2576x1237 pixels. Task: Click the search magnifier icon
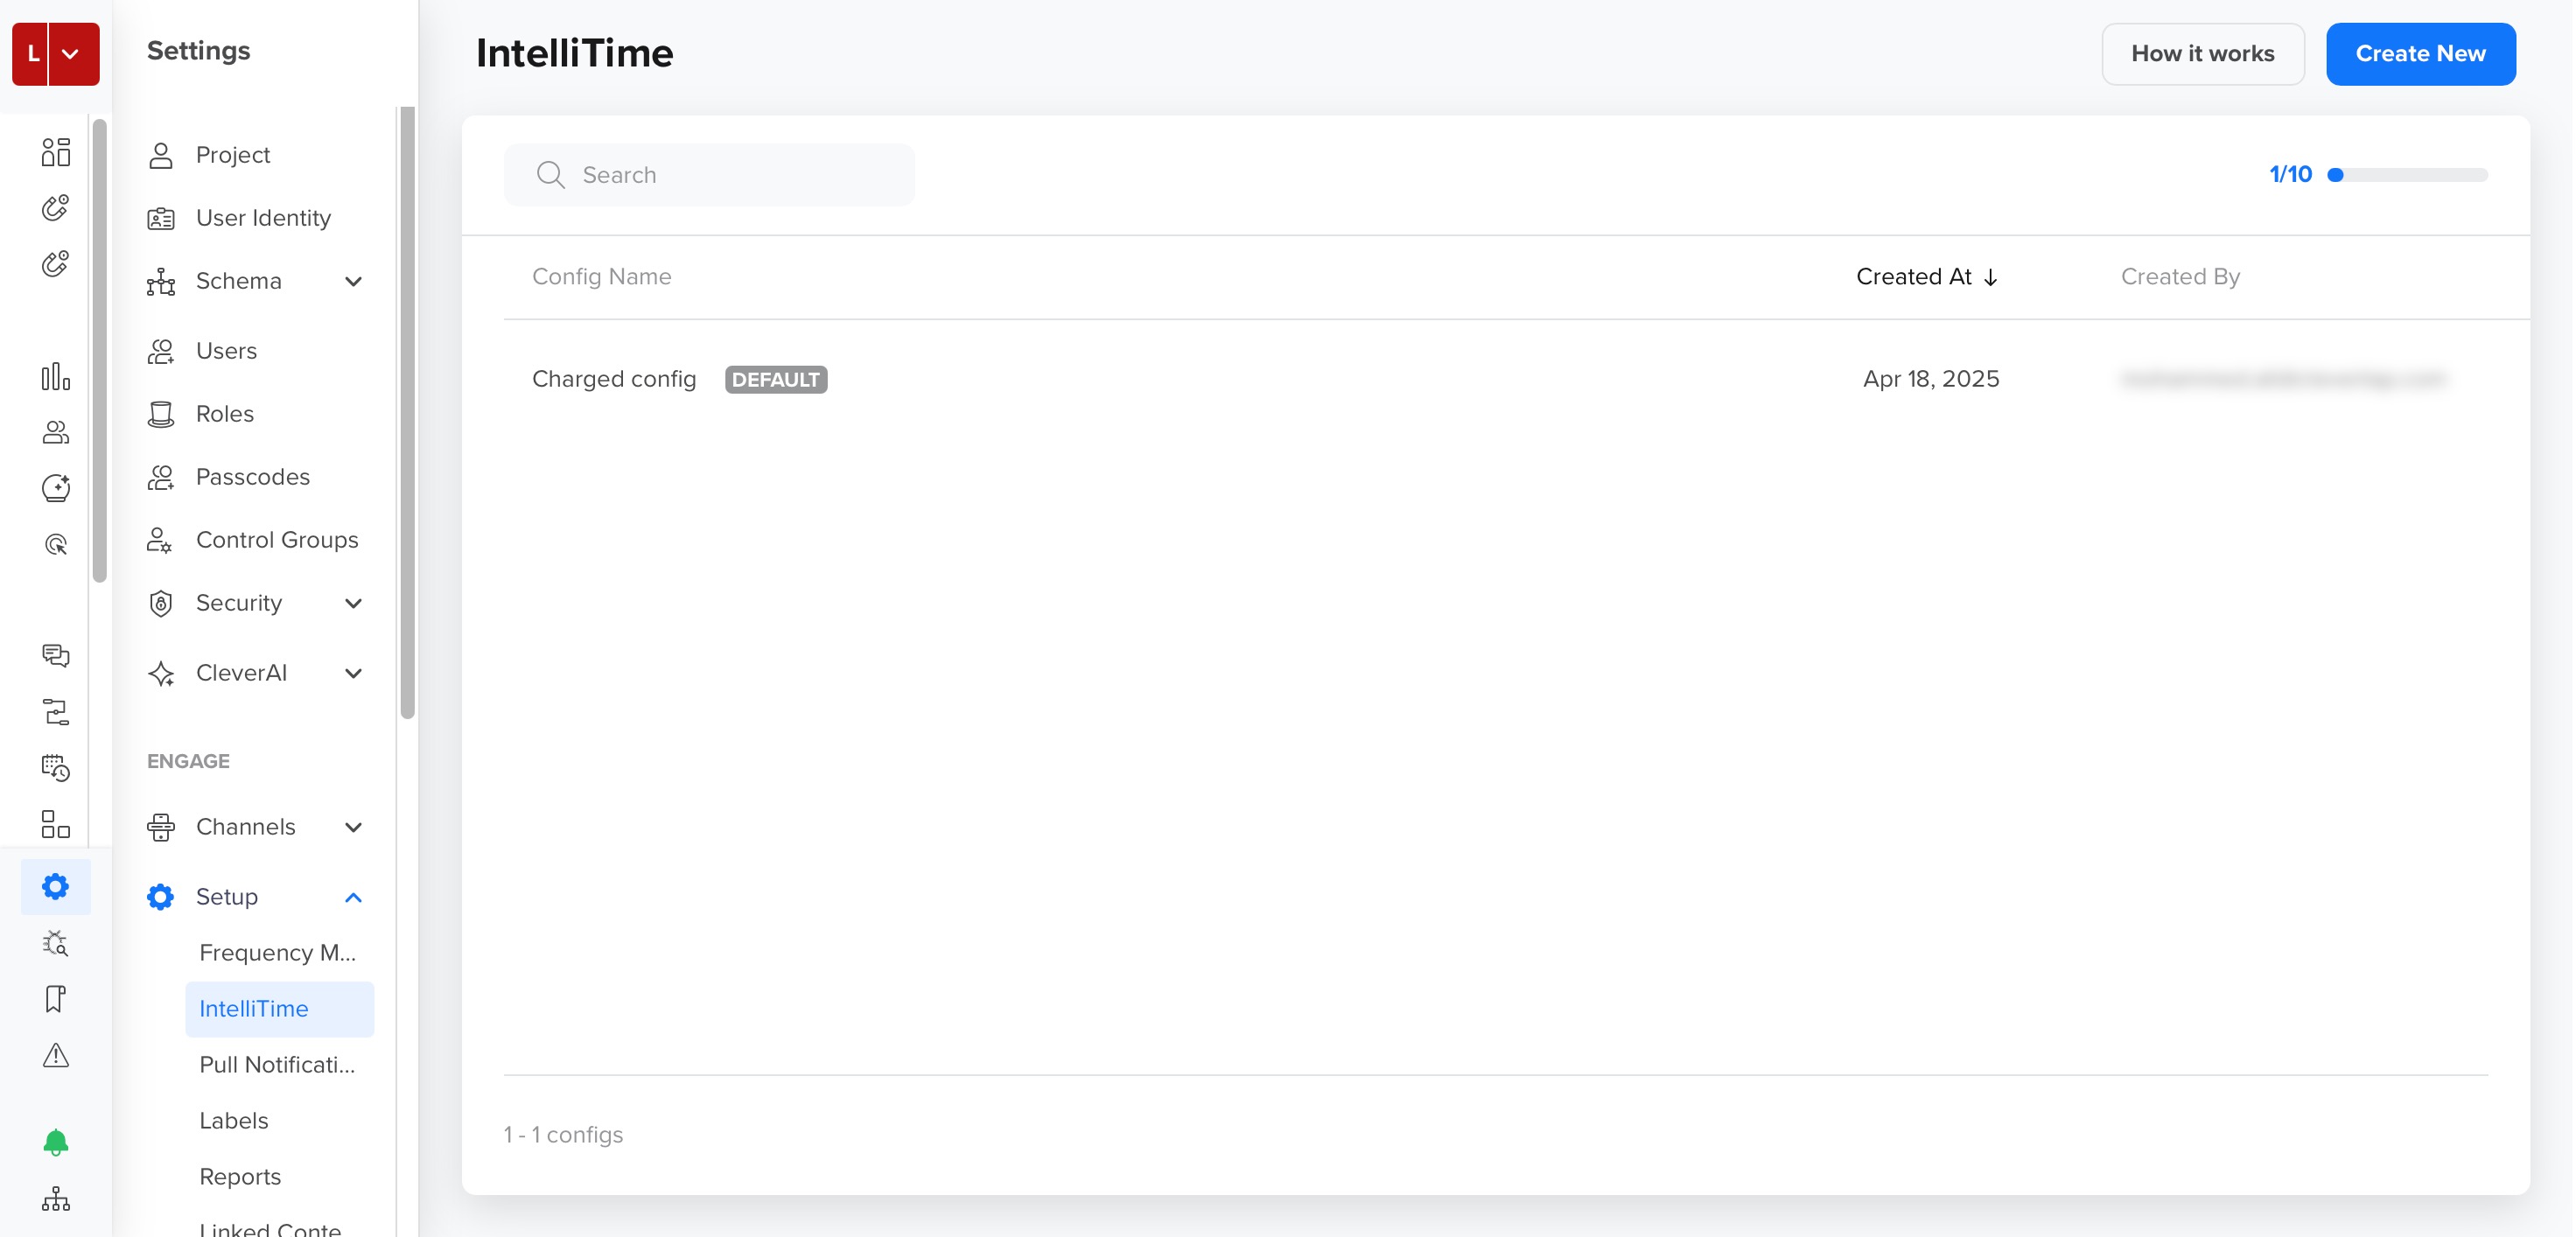[551, 175]
